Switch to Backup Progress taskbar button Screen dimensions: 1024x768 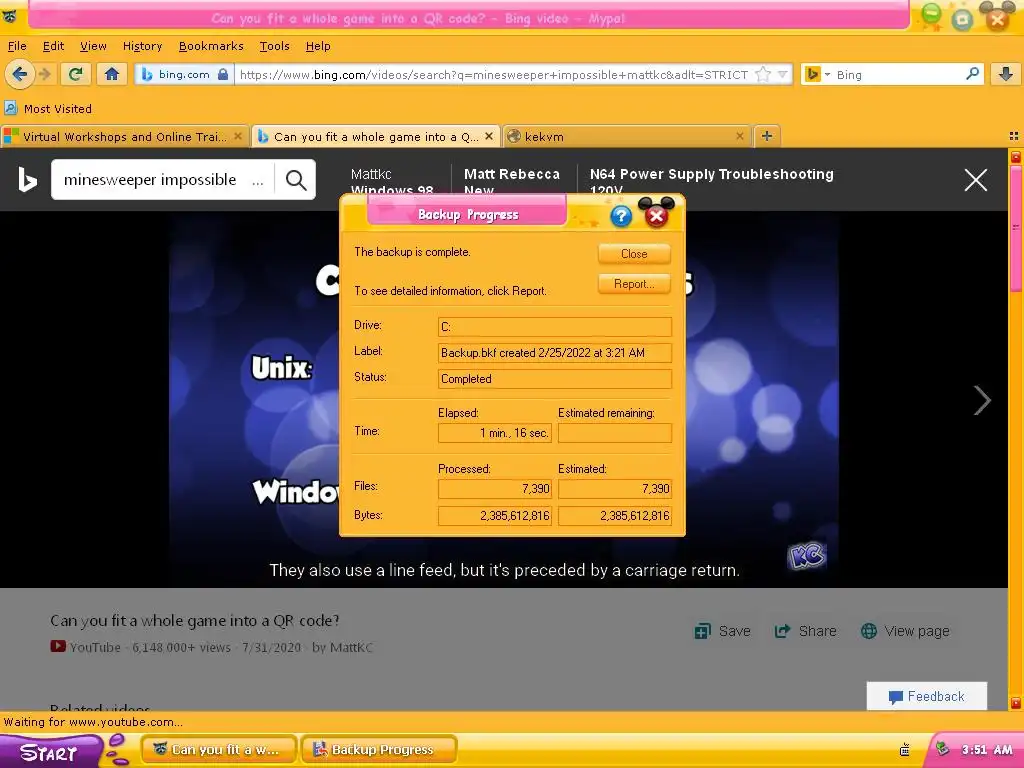(379, 750)
